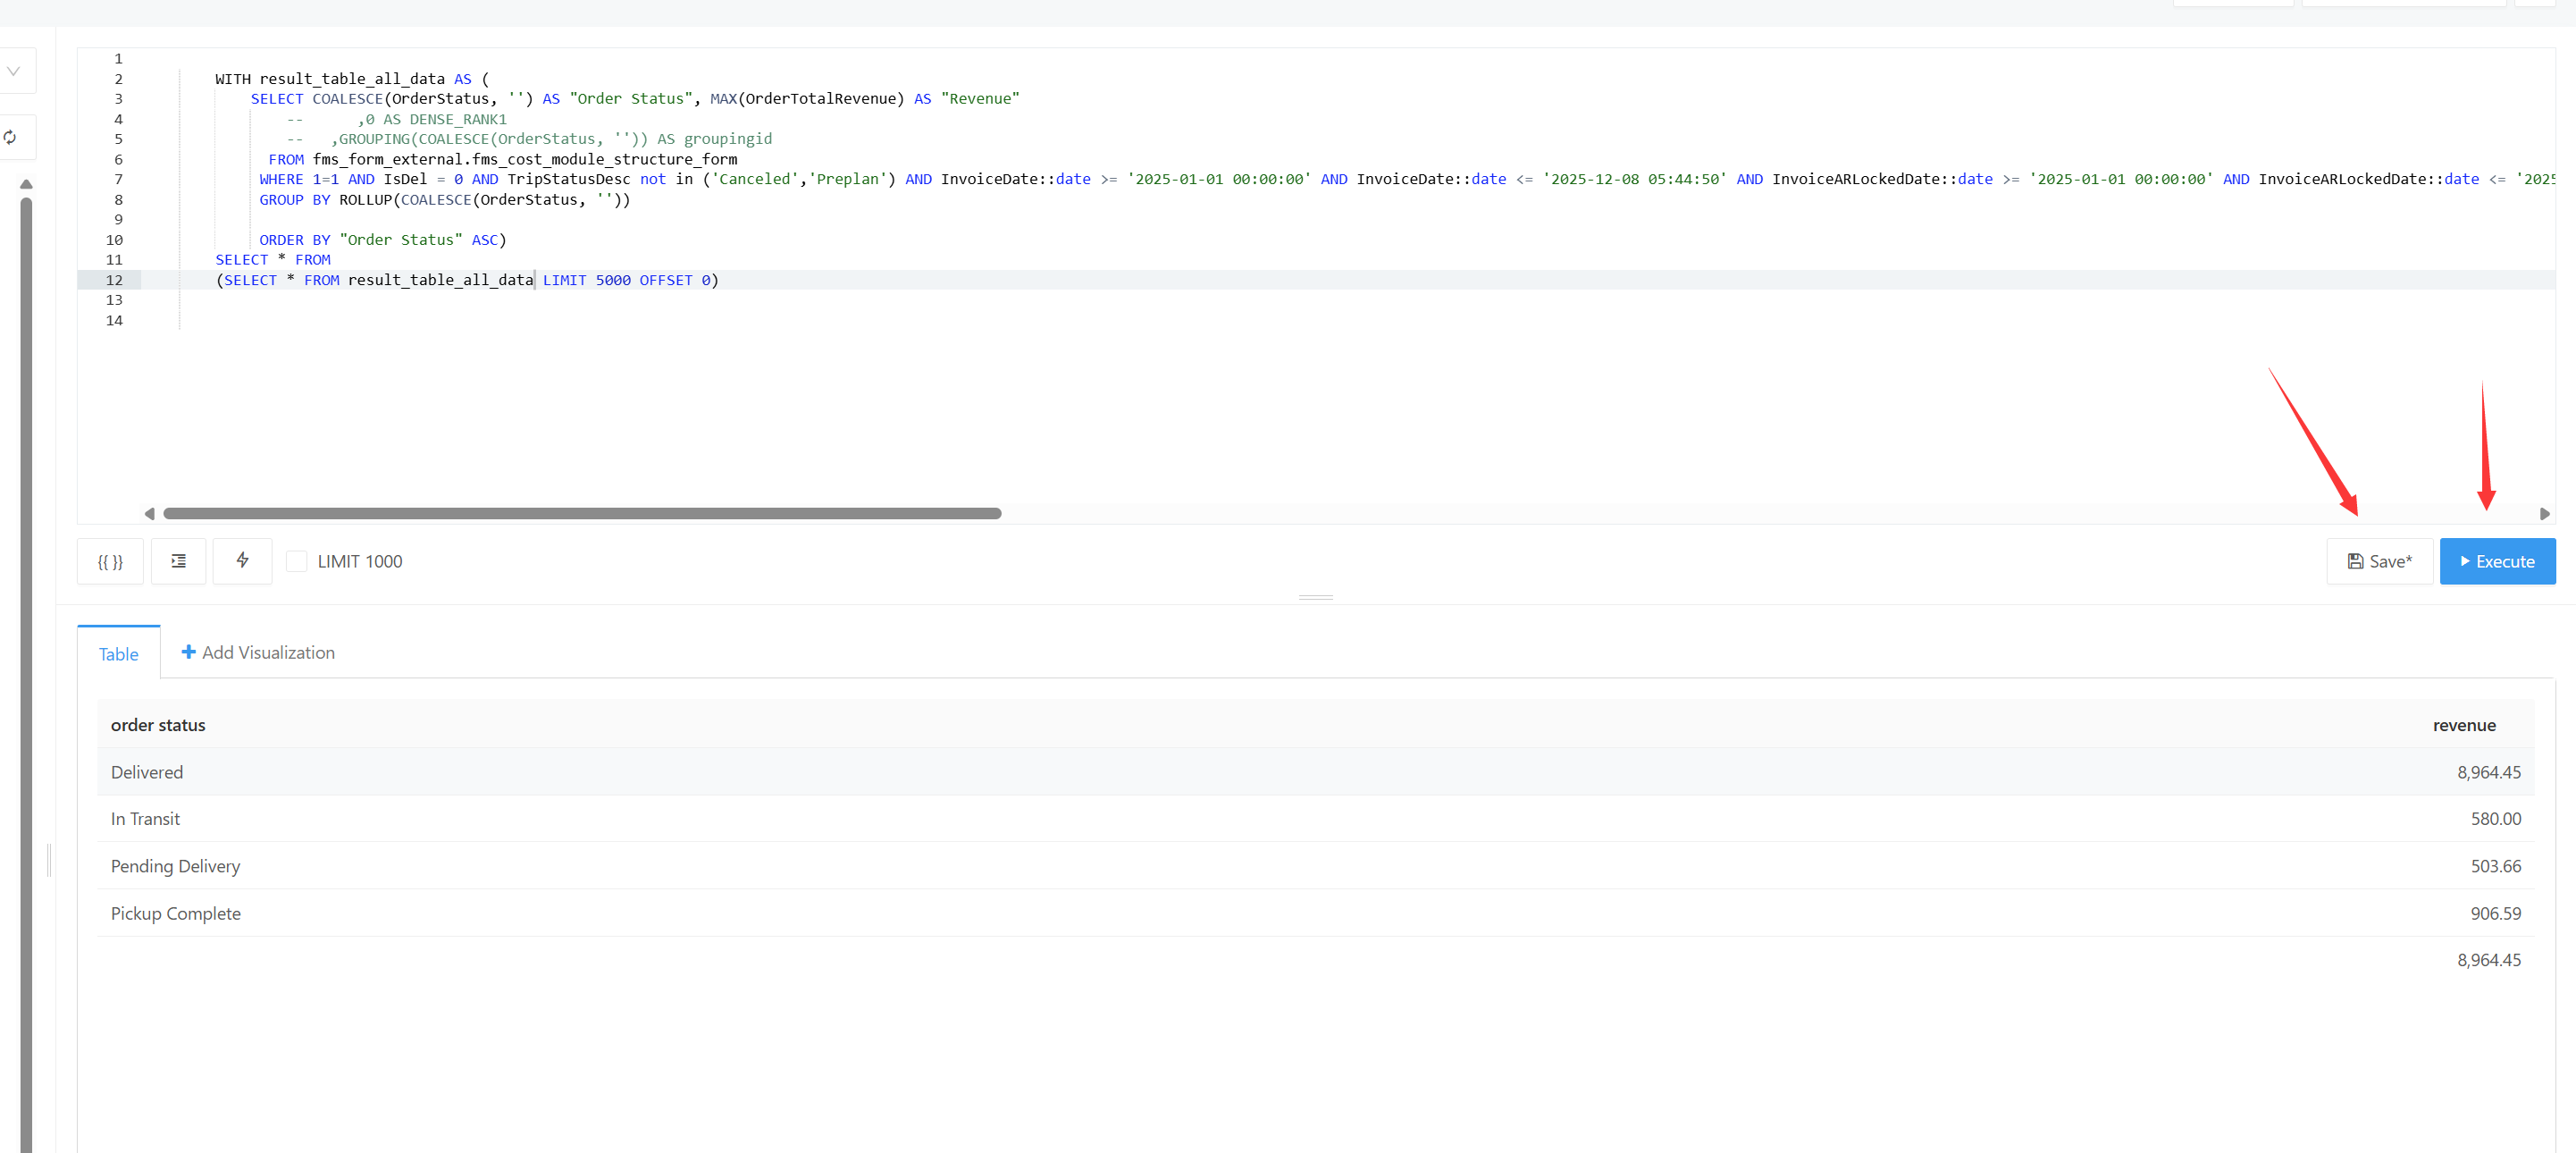Click the up arrow in the left sidebar
This screenshot has width=2576, height=1153.
[x=26, y=183]
